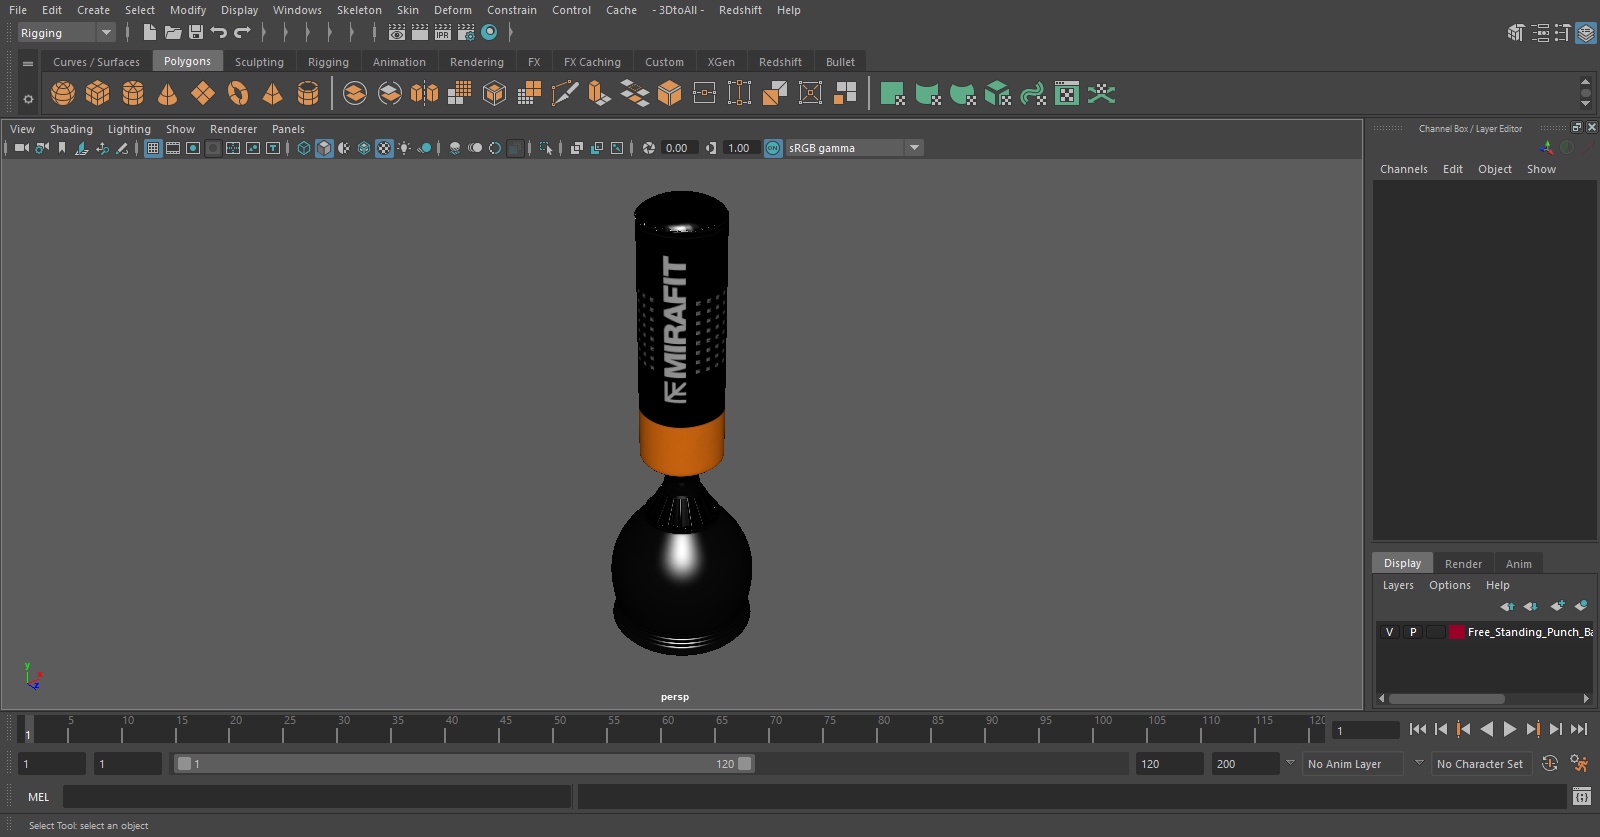Click the layer's red color swatch
1600x837 pixels.
click(x=1457, y=632)
